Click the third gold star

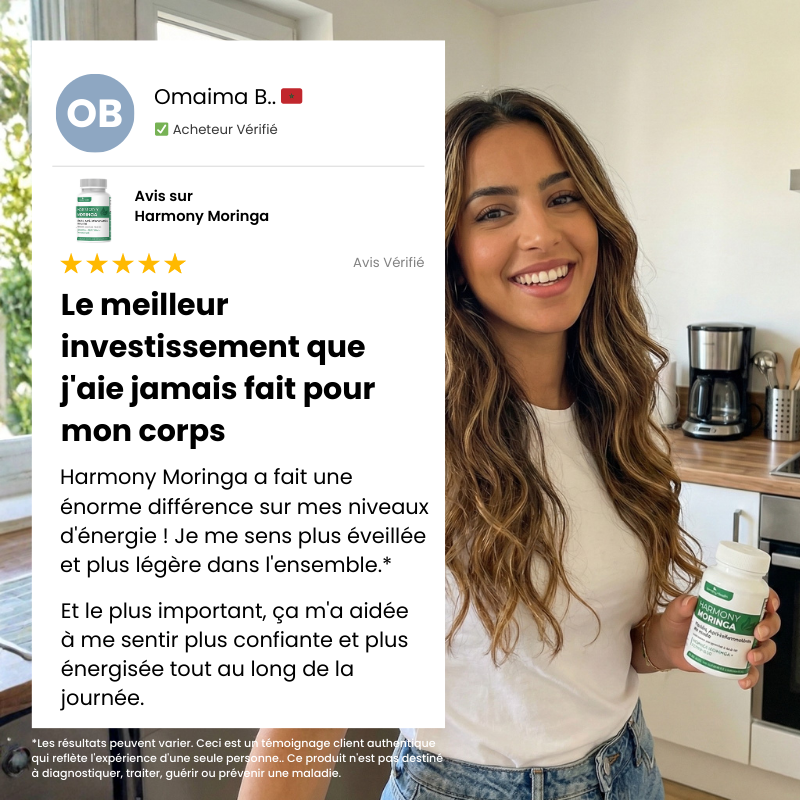[x=123, y=264]
